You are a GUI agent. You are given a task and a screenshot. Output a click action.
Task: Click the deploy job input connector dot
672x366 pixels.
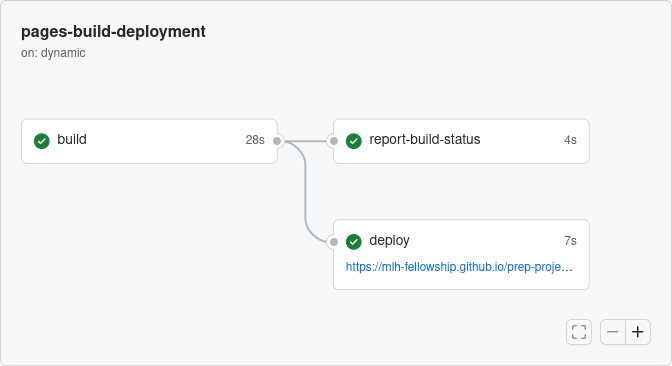point(333,242)
